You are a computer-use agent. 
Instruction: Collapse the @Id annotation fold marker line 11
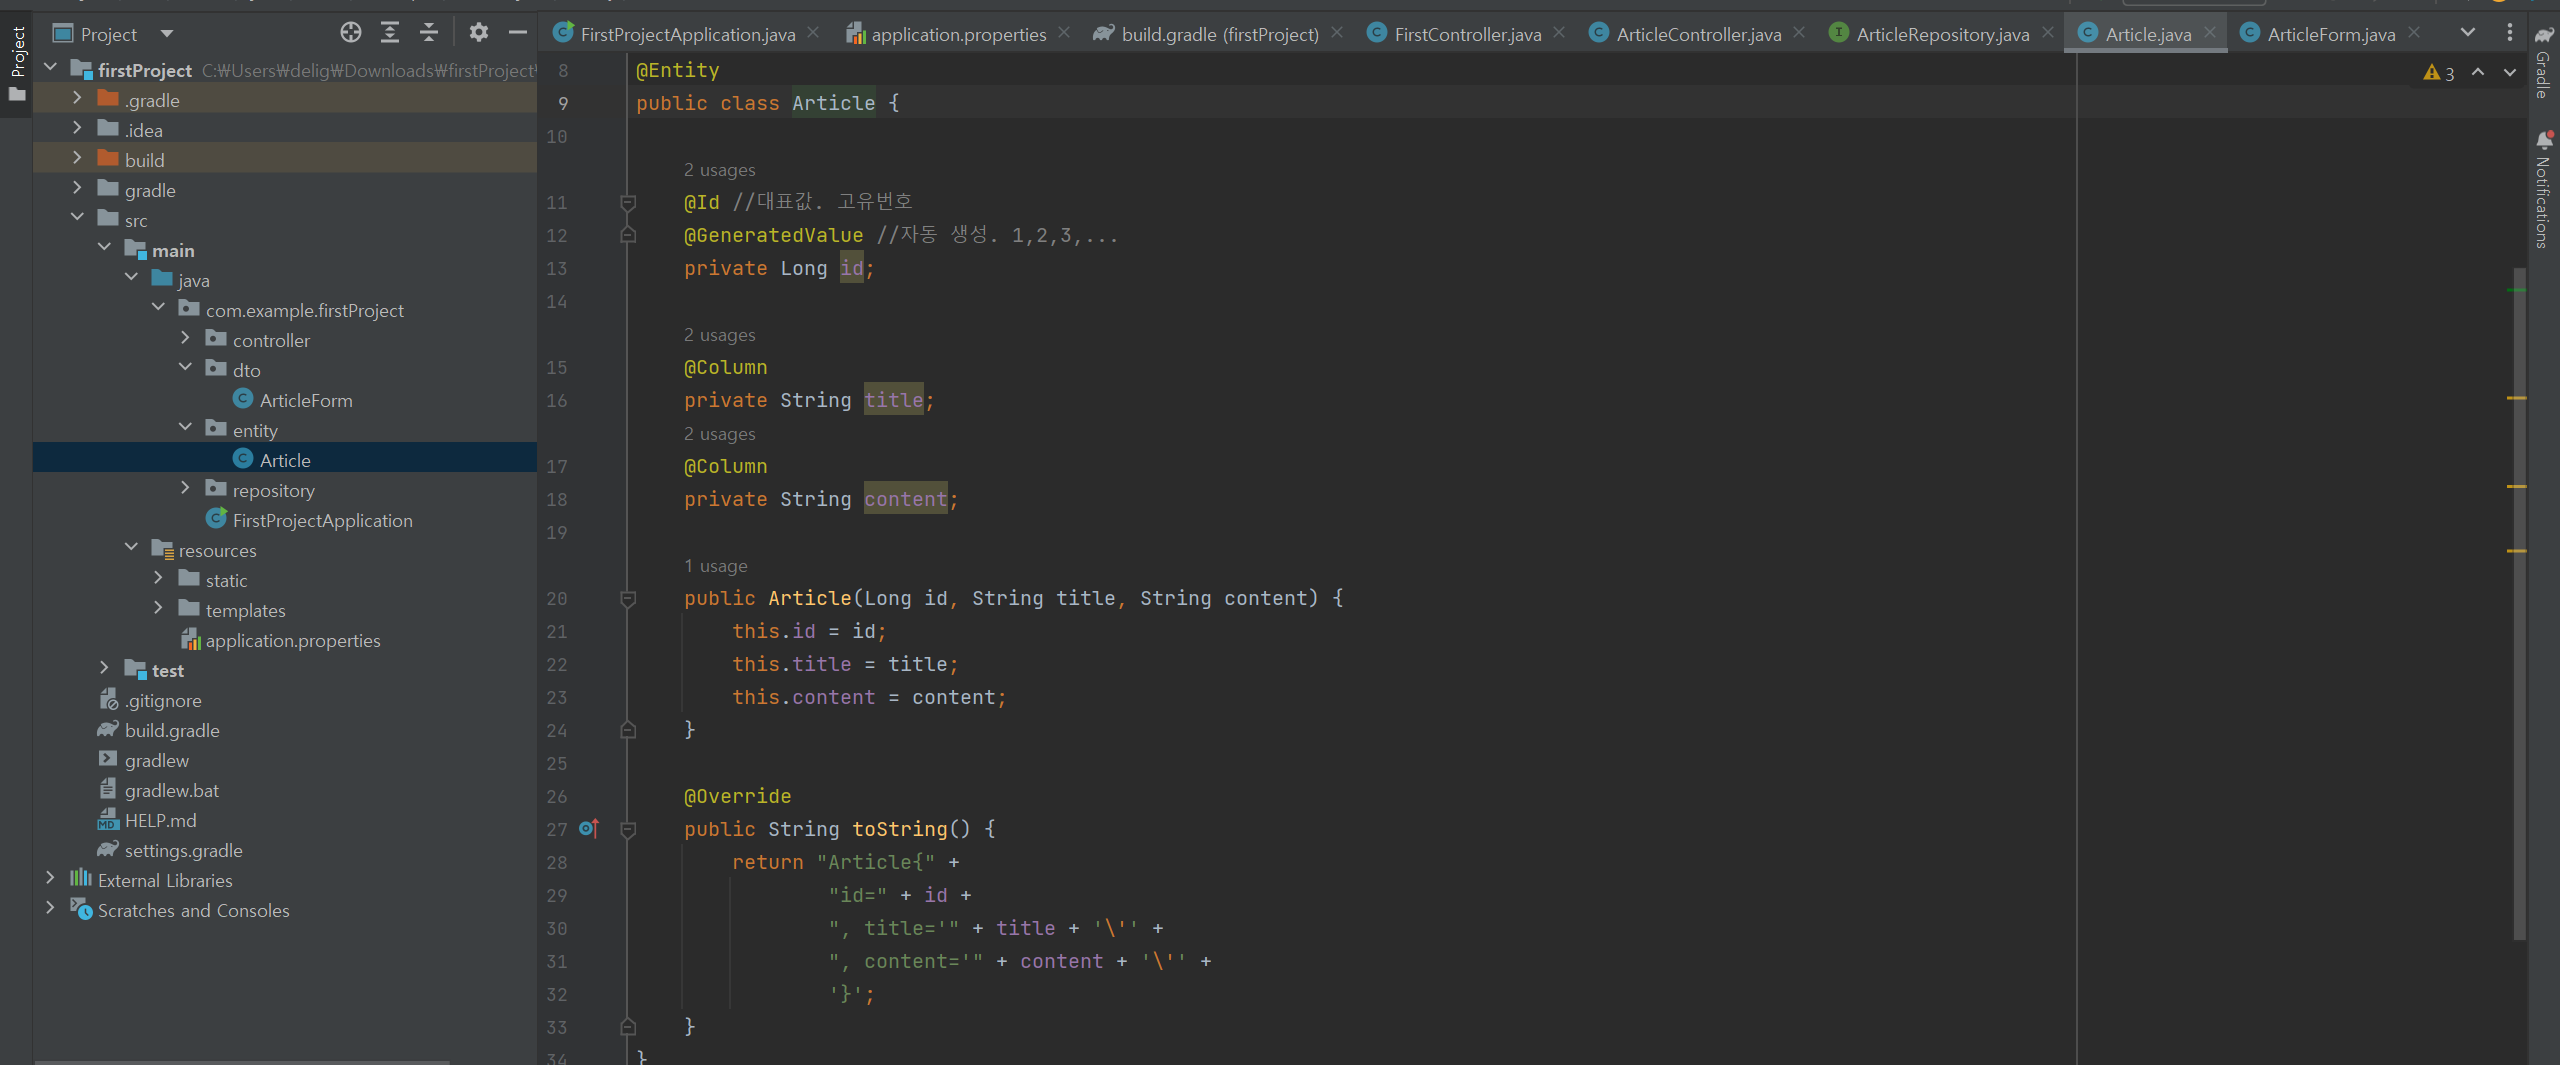[628, 203]
